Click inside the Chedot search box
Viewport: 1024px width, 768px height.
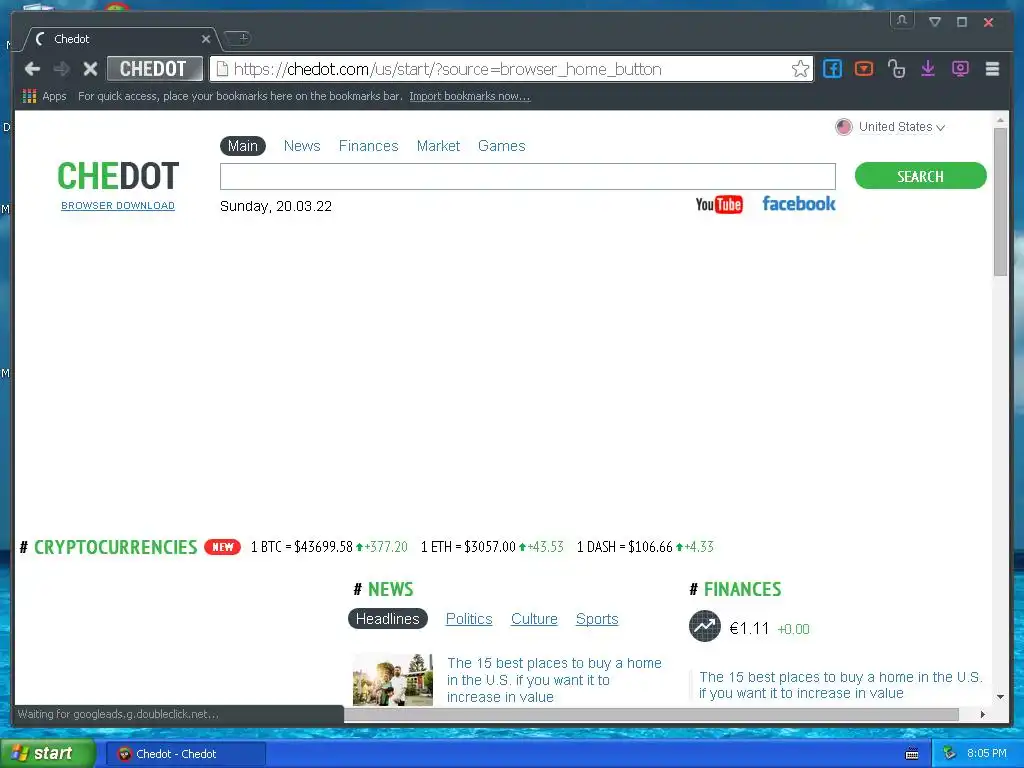click(x=528, y=176)
